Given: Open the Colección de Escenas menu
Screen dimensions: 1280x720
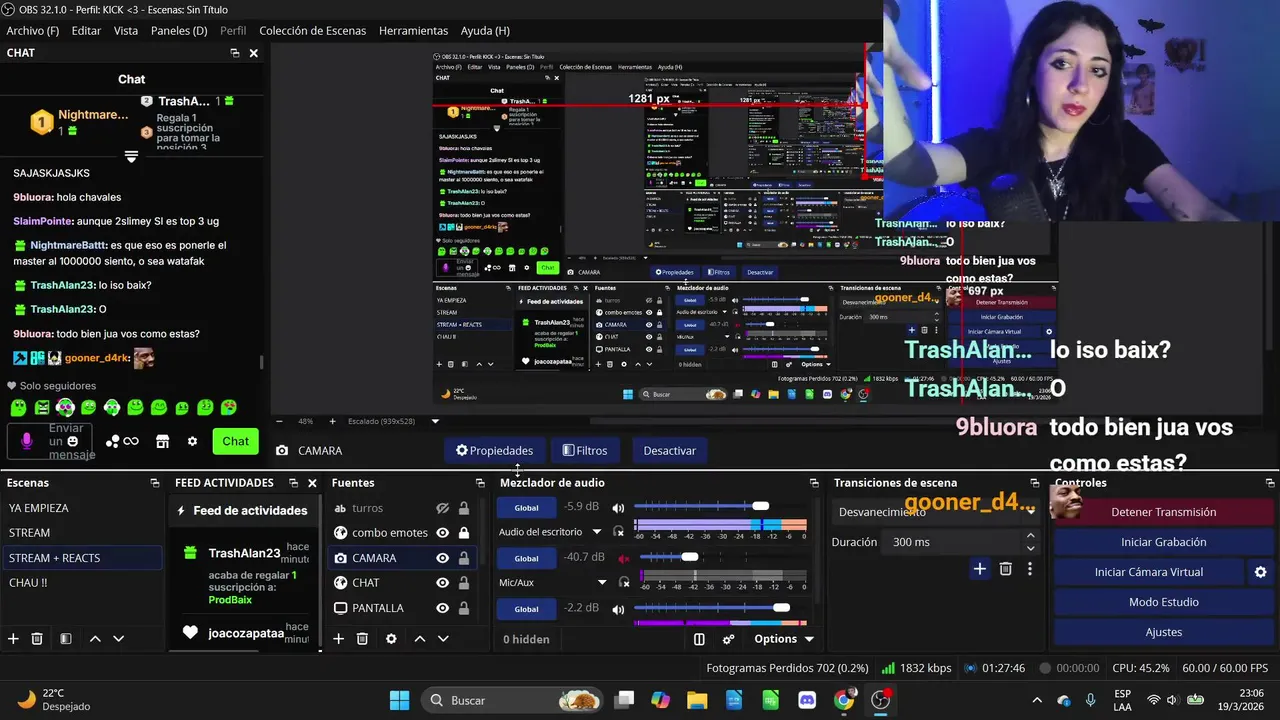Looking at the screenshot, I should click(313, 31).
